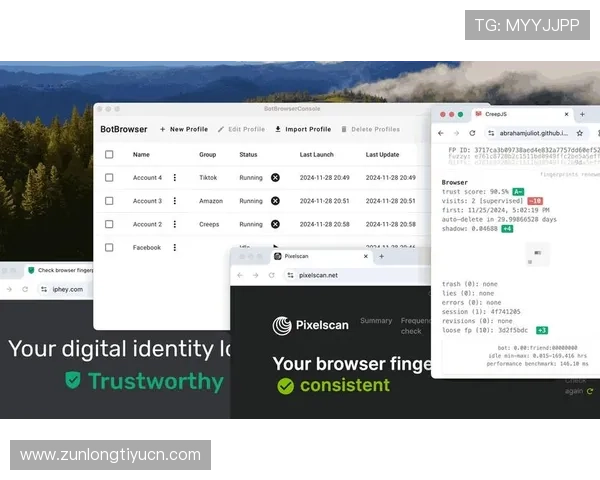Expand the Facebook row options menu
The height and width of the screenshot is (480, 600).
pos(174,247)
